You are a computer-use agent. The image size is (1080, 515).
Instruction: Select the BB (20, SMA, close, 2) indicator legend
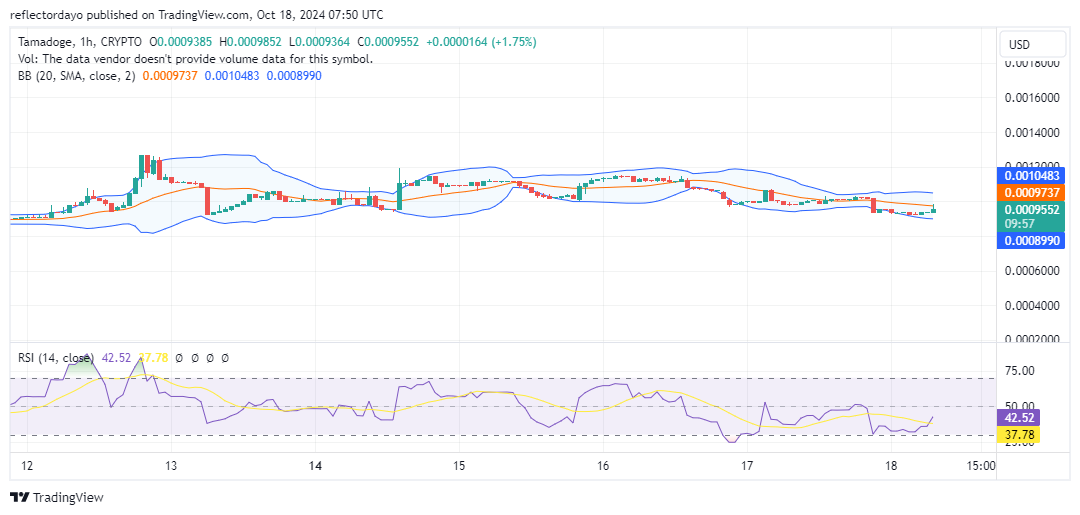click(x=77, y=76)
